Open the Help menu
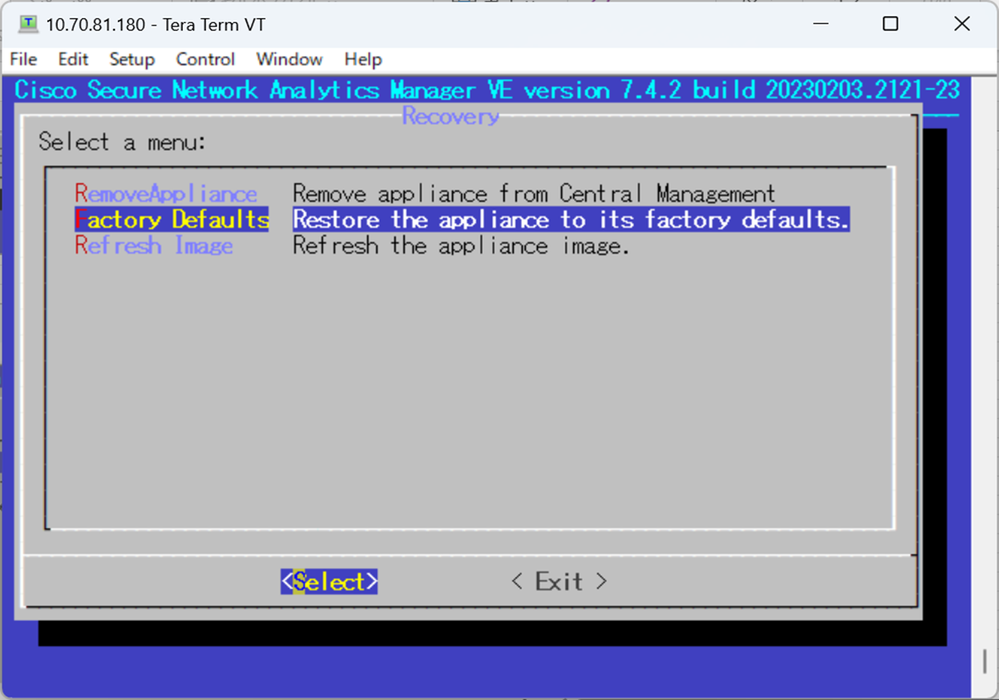Viewport: 999px width, 700px height. click(x=363, y=59)
